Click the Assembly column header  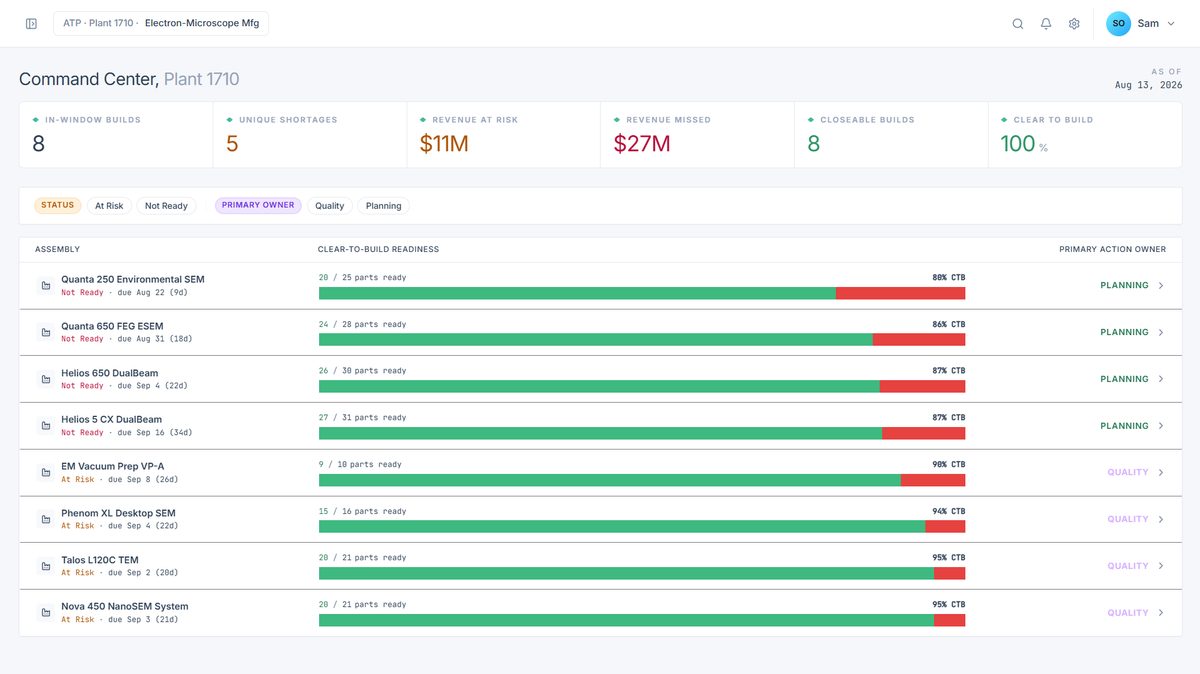57,249
